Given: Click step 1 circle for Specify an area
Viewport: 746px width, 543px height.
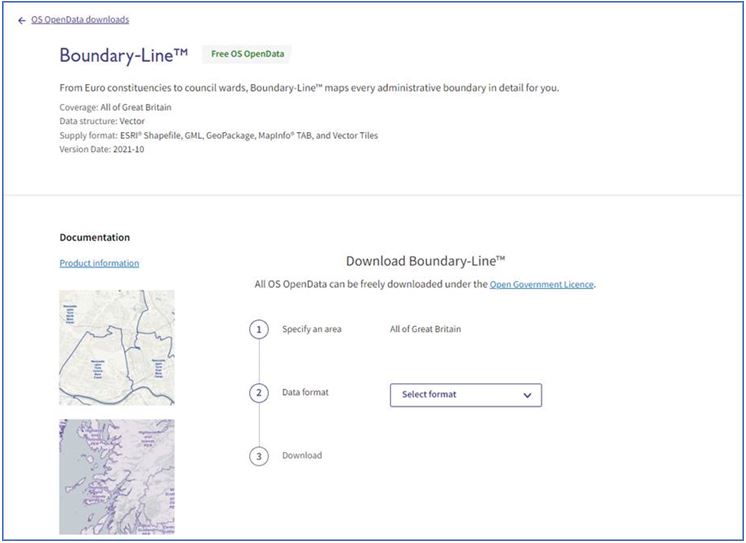Looking at the screenshot, I should (x=259, y=329).
